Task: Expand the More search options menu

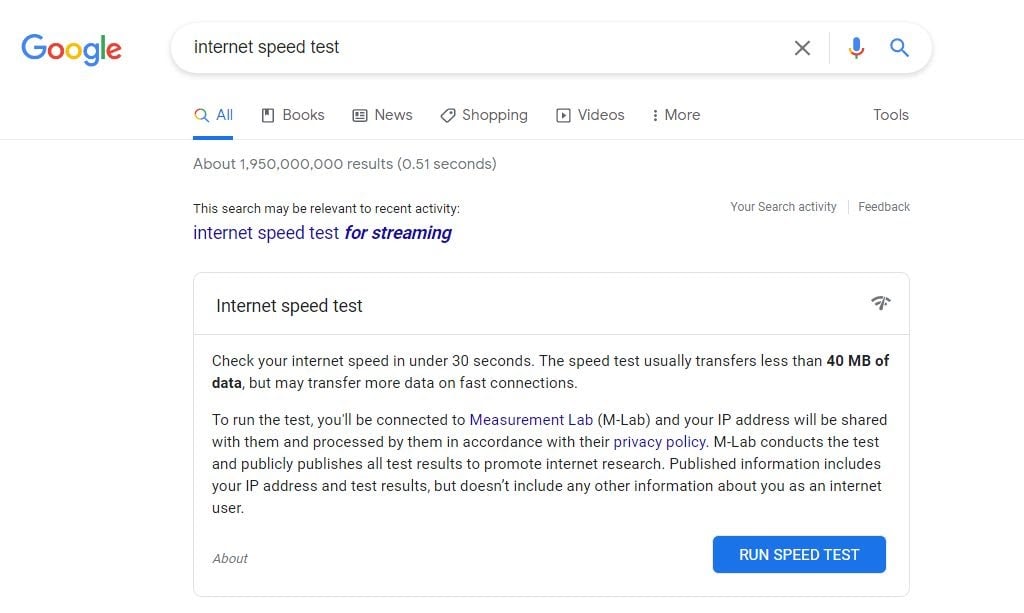Action: click(x=675, y=115)
